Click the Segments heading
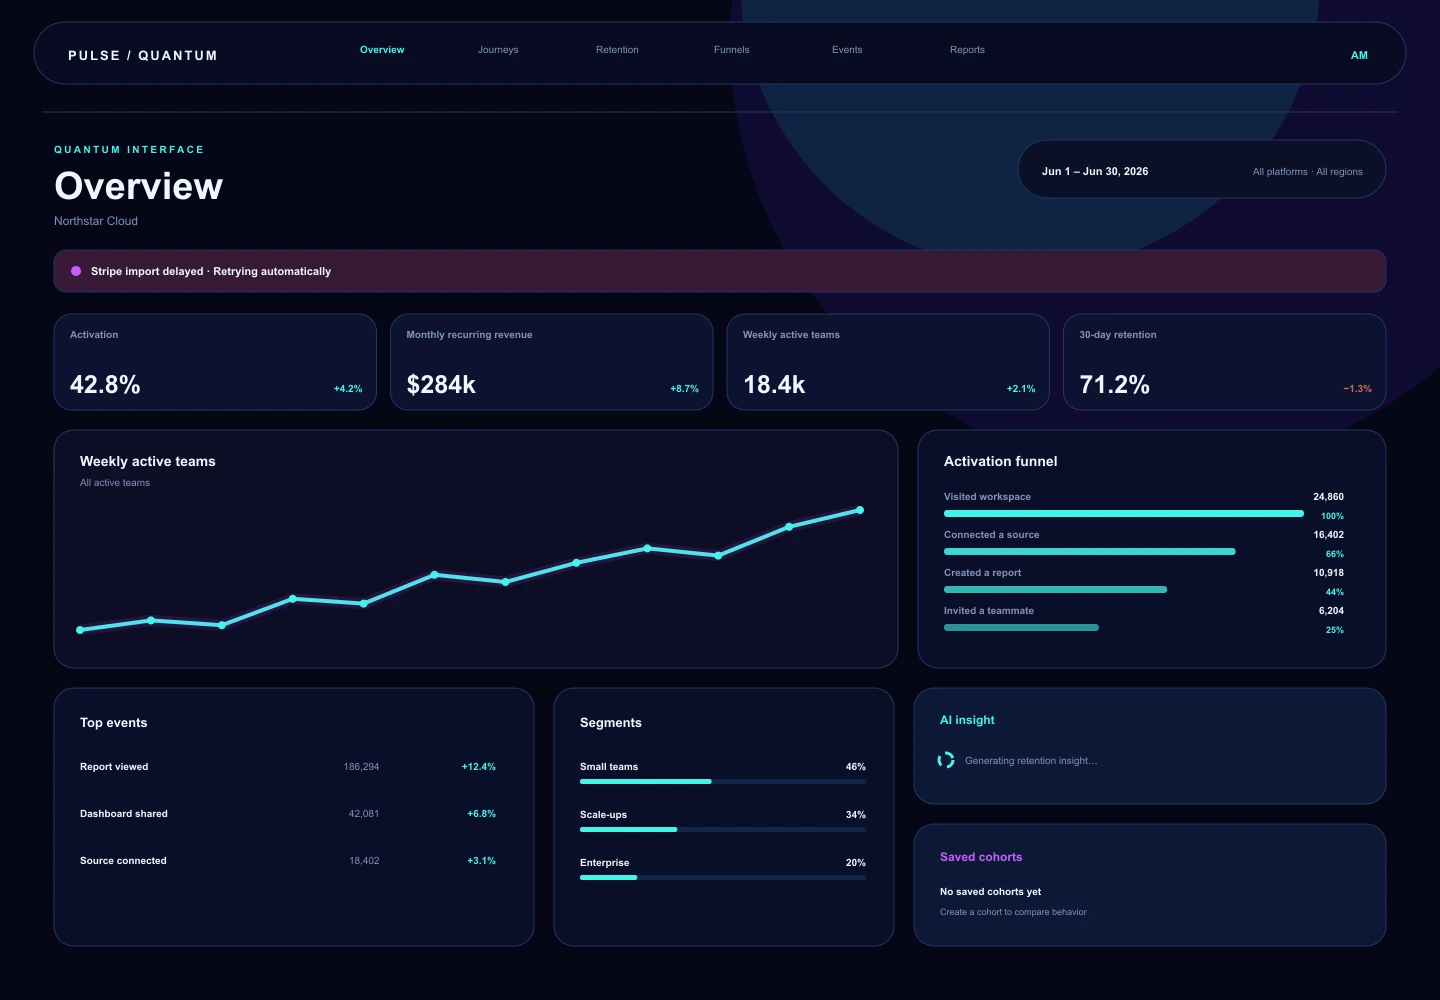This screenshot has height=1000, width=1440. [611, 723]
